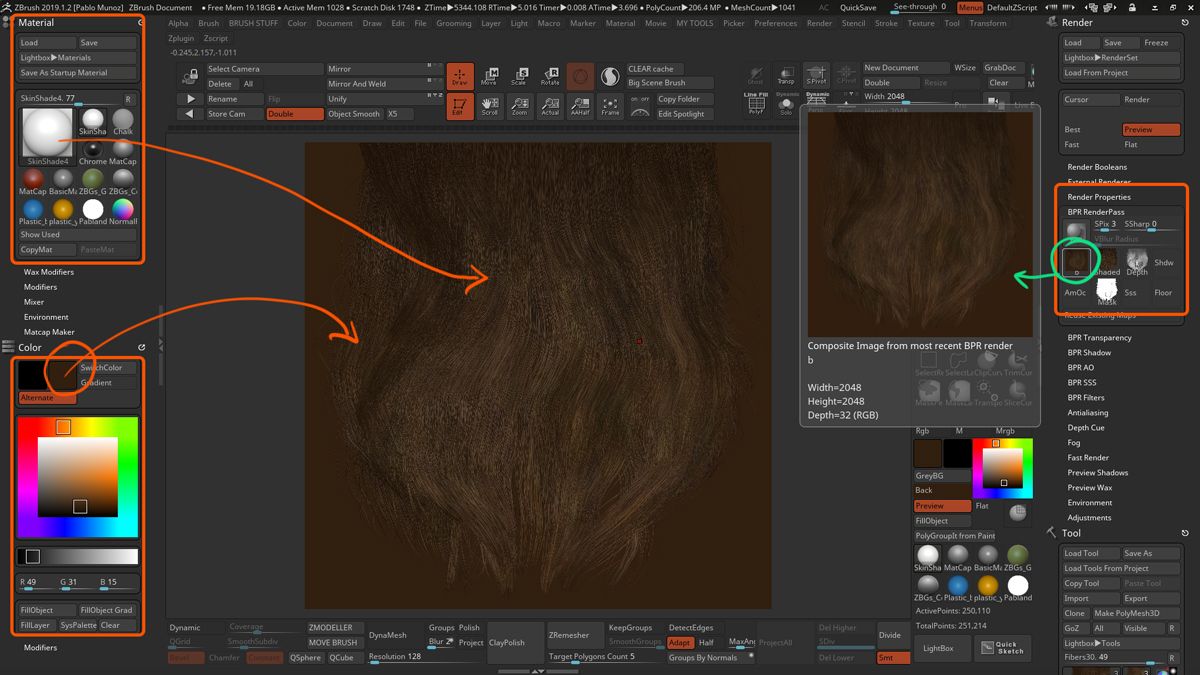Toggle the Transp transparency icon

(786, 76)
